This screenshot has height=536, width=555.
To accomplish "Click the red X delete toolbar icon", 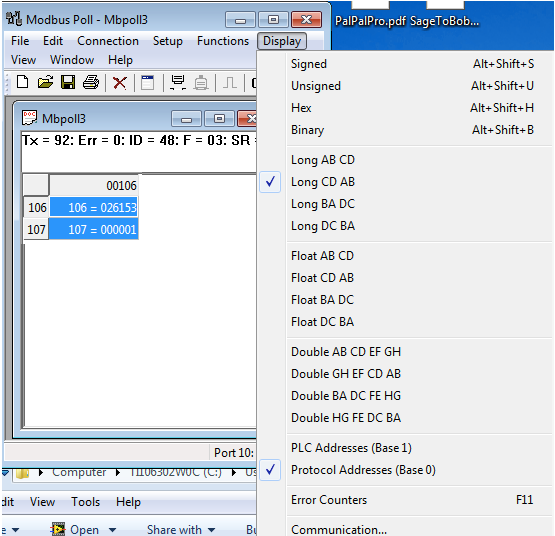I will pyautogui.click(x=120, y=83).
